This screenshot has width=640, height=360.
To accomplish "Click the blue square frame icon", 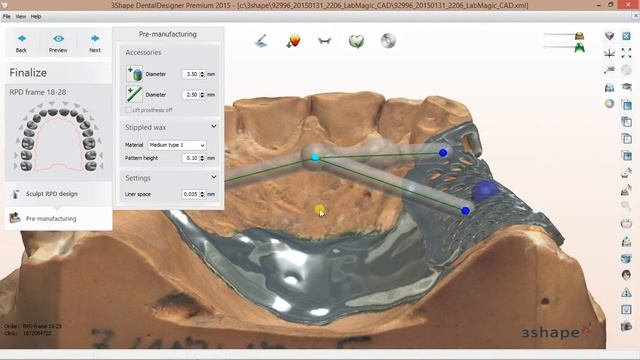I will [x=626, y=309].
